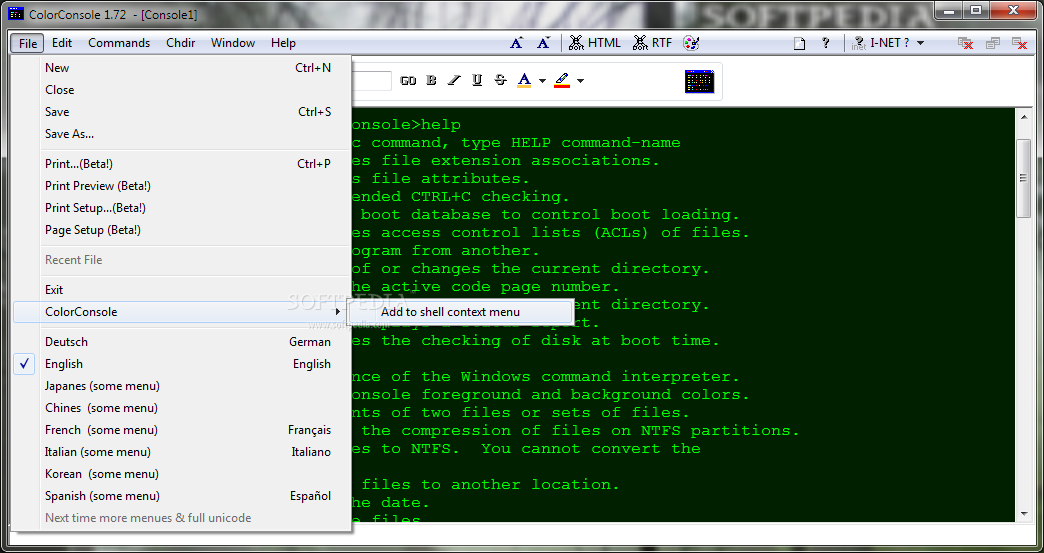Open the color palette icon
The height and width of the screenshot is (553, 1044).
[x=692, y=43]
